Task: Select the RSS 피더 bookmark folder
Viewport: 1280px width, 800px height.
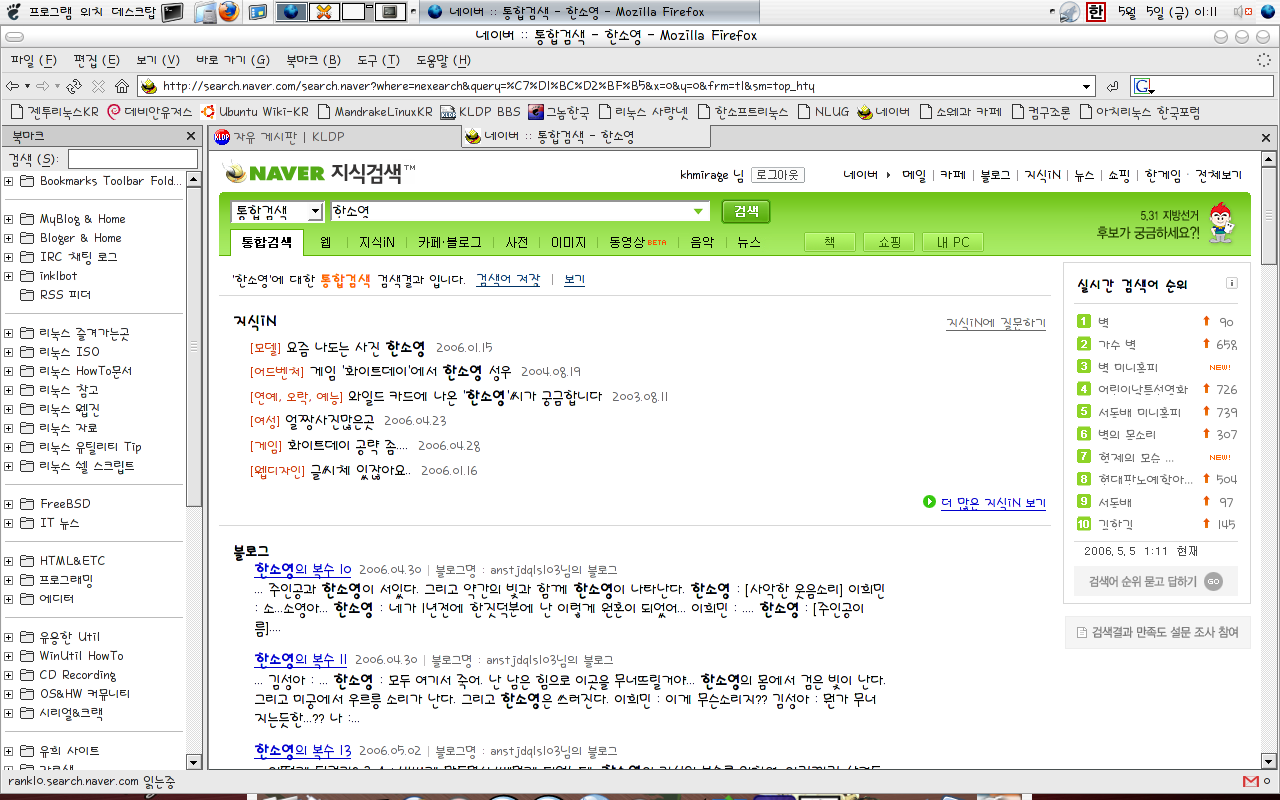Action: click(65, 295)
